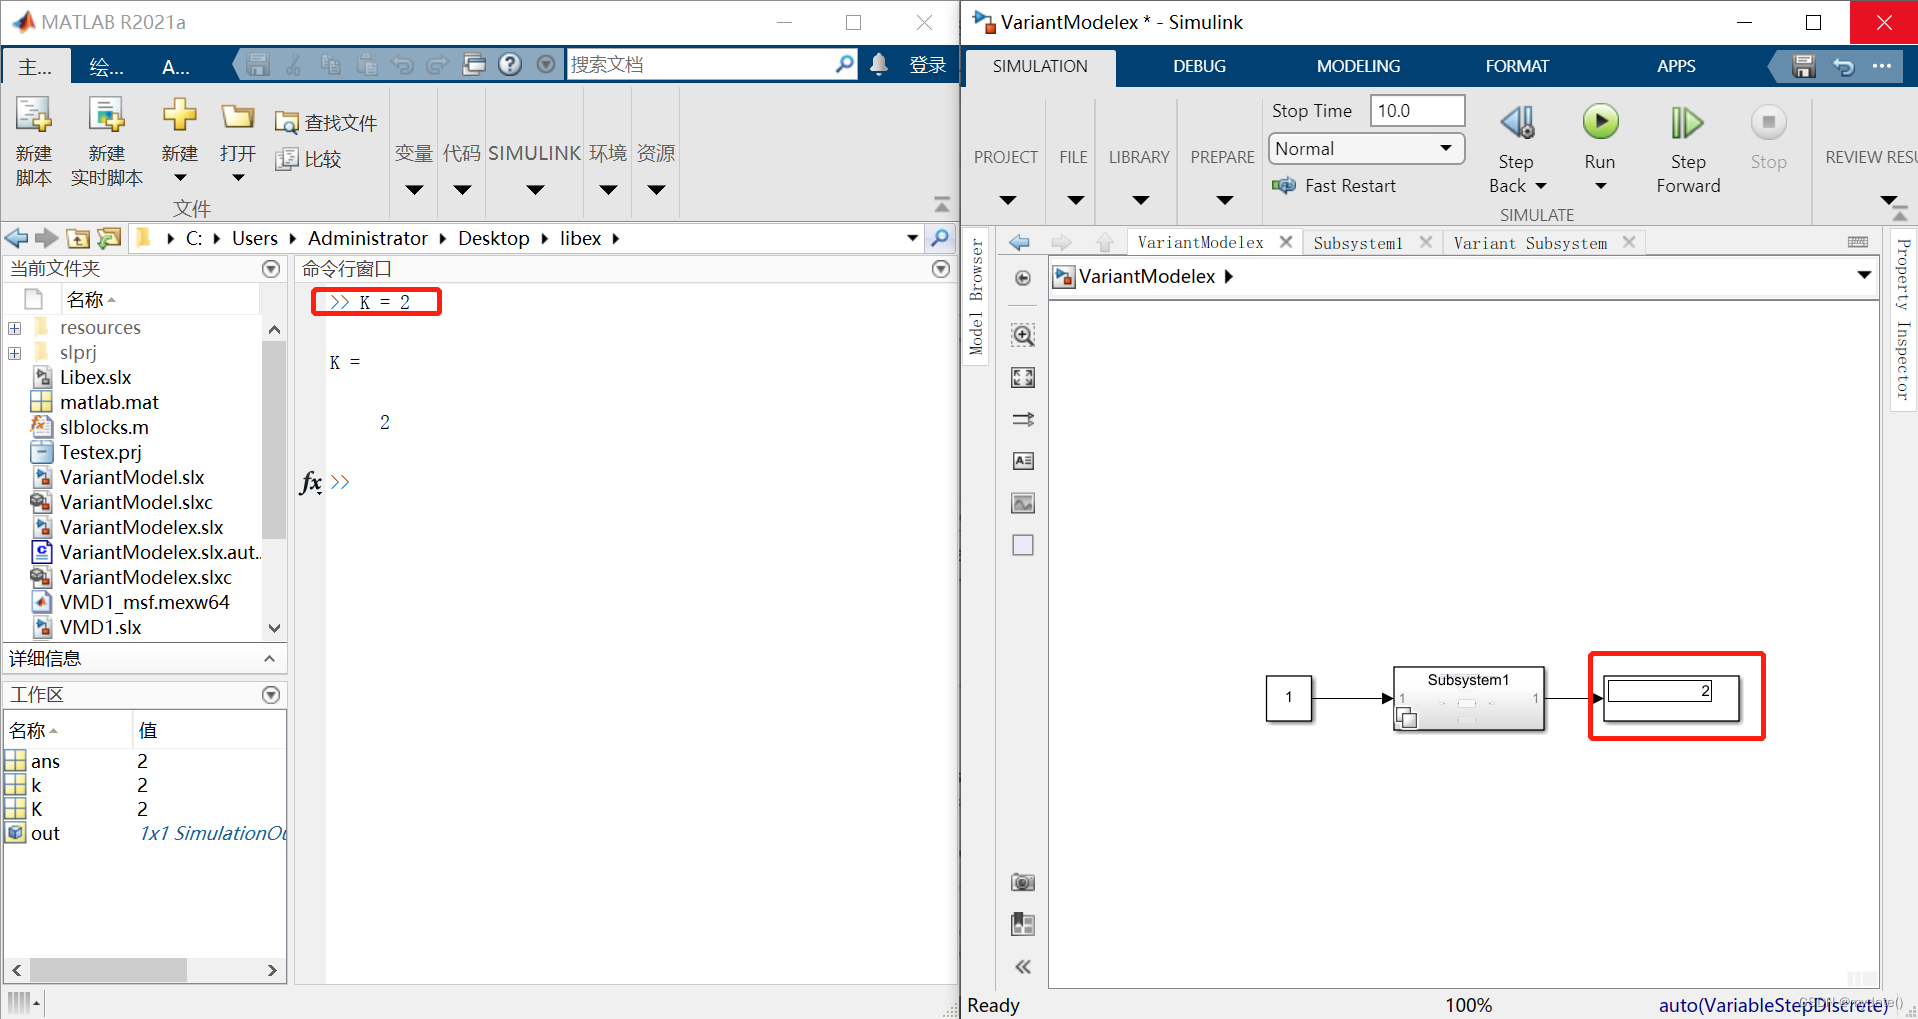1918x1019 pixels.
Task: Select VariantModelex.slx in file list
Action: pyautogui.click(x=141, y=528)
